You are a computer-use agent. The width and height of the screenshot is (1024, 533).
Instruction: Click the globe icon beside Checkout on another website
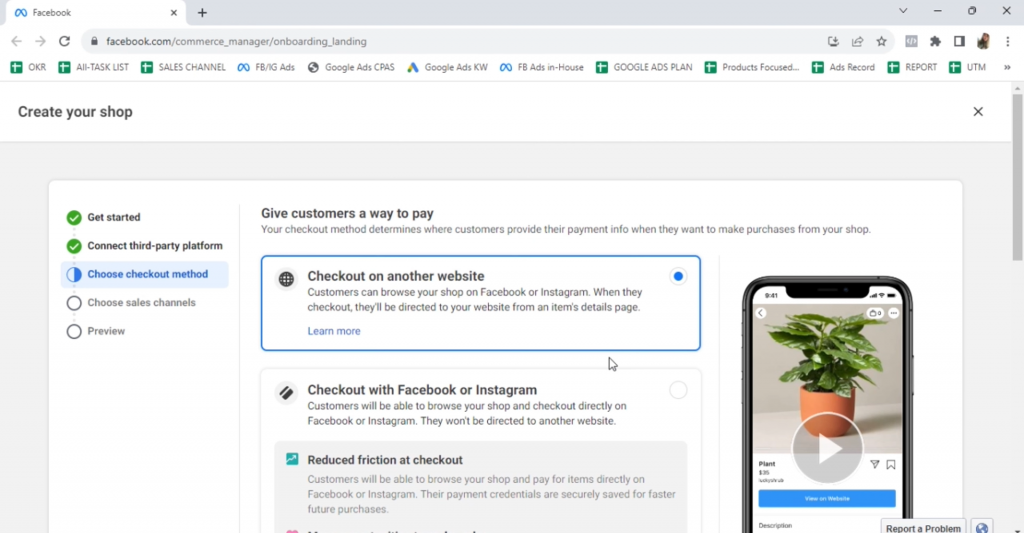coord(286,279)
